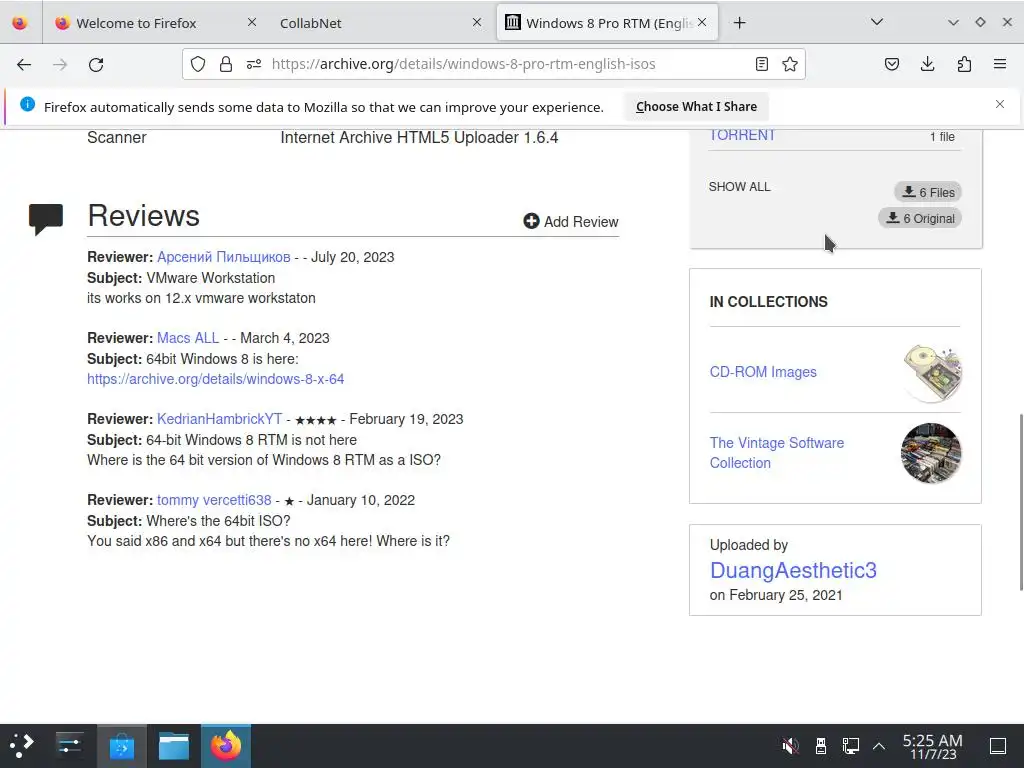Expand the list all tabs dropdown

877,22
